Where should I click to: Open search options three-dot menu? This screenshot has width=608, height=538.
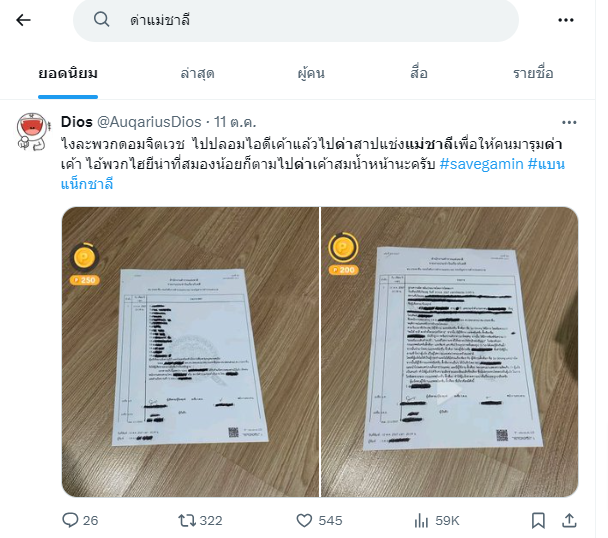tap(566, 20)
